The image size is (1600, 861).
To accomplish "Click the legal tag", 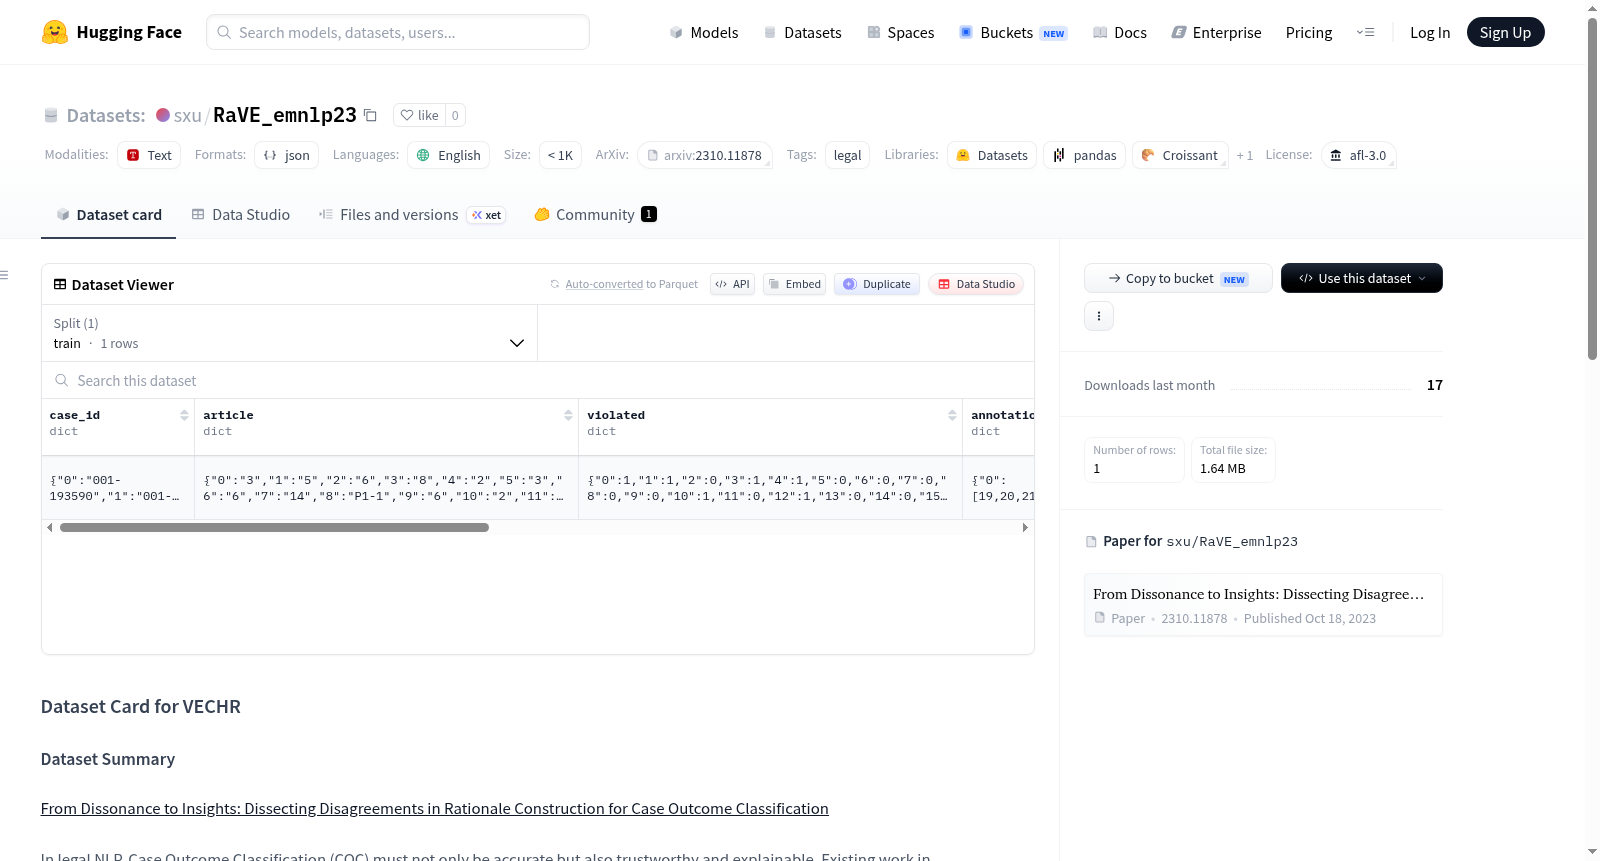I will (x=847, y=155).
